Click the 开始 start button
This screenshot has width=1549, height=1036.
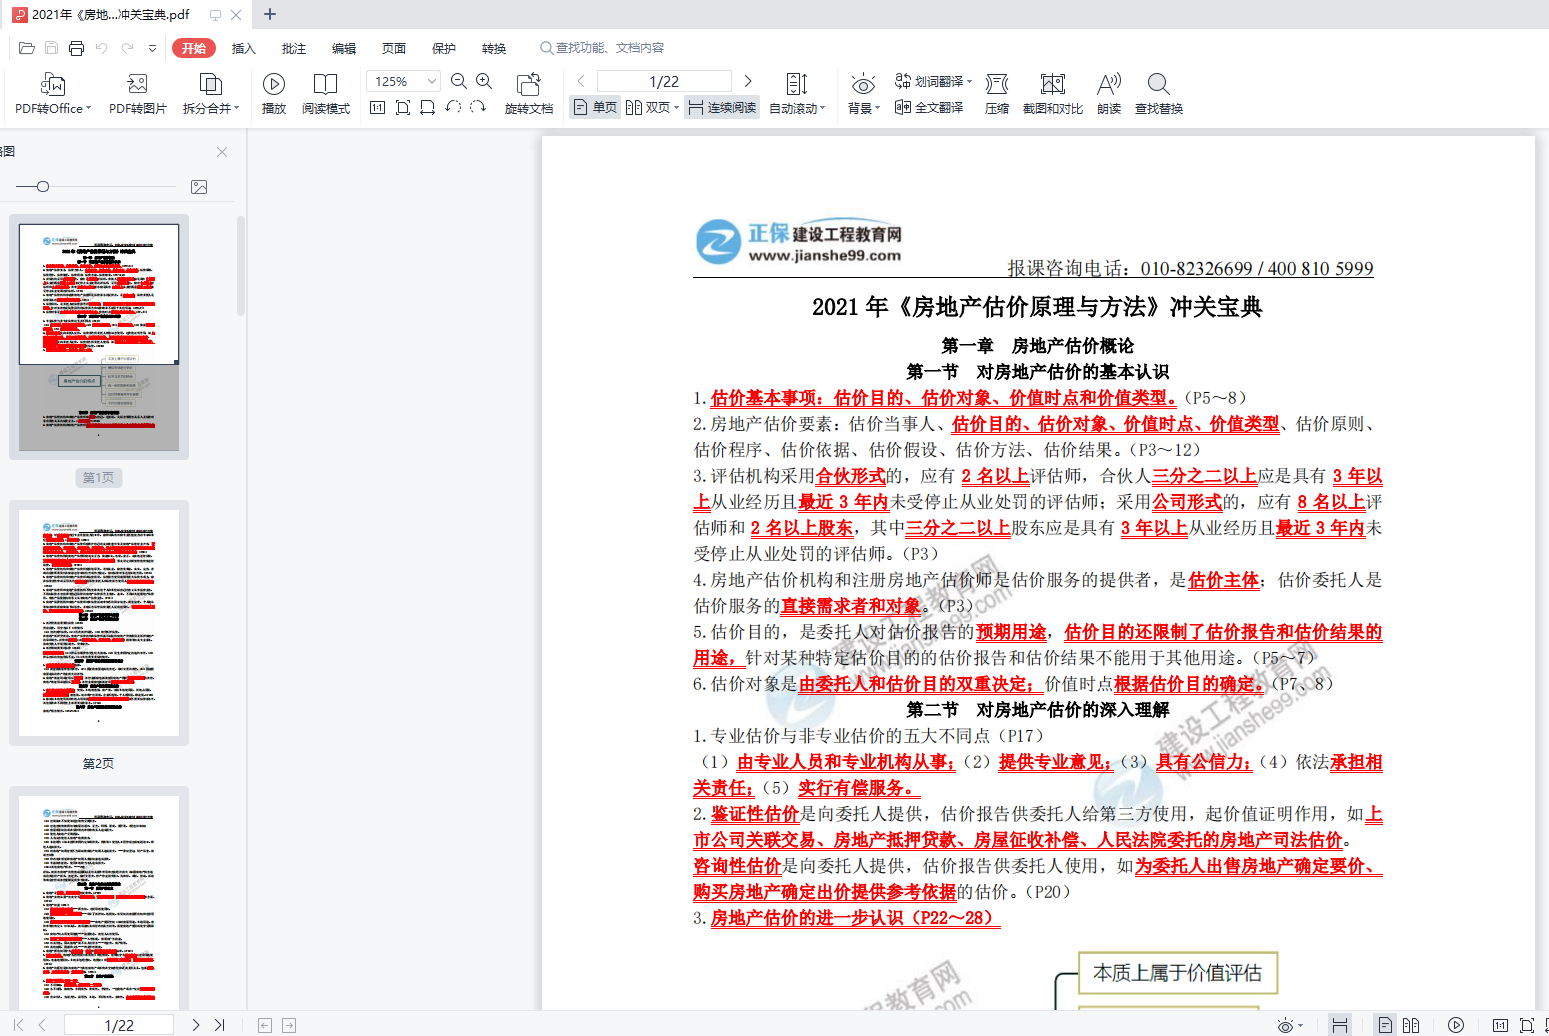click(x=193, y=47)
